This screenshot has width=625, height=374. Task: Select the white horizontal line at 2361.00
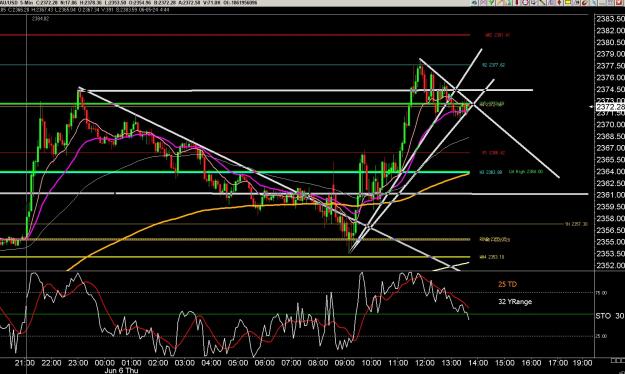294,194
